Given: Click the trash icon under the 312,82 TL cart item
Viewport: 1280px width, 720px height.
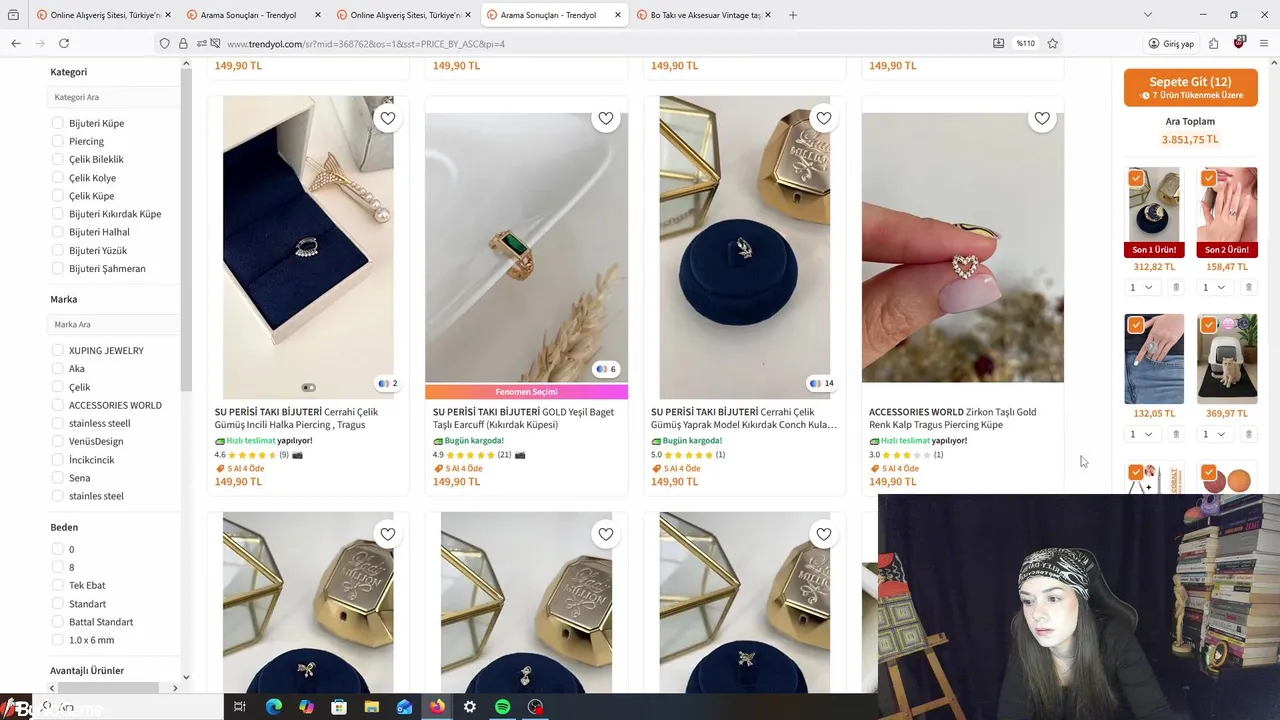Looking at the screenshot, I should click(x=1176, y=288).
